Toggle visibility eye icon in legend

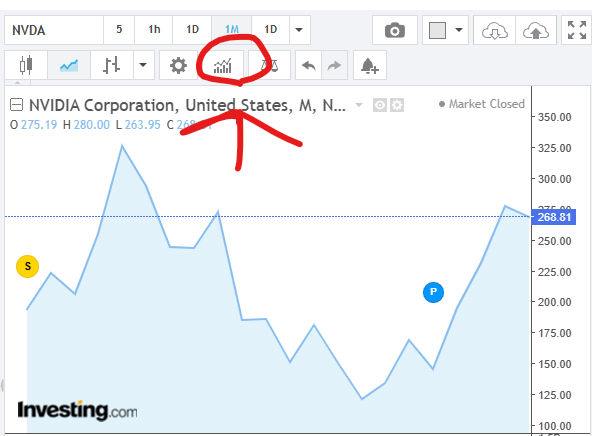(379, 105)
